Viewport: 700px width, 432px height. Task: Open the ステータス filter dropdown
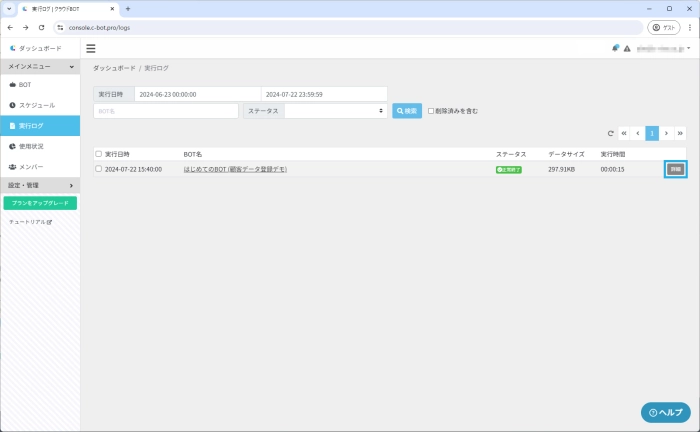[x=335, y=111]
